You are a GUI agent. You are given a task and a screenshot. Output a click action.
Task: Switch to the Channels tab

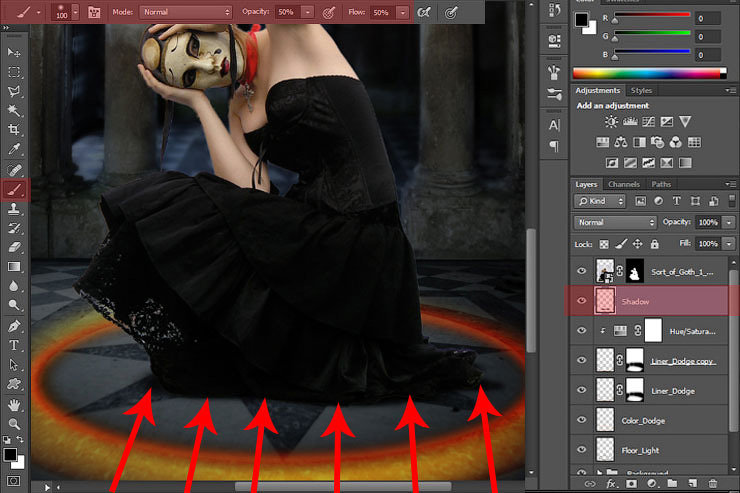point(624,185)
